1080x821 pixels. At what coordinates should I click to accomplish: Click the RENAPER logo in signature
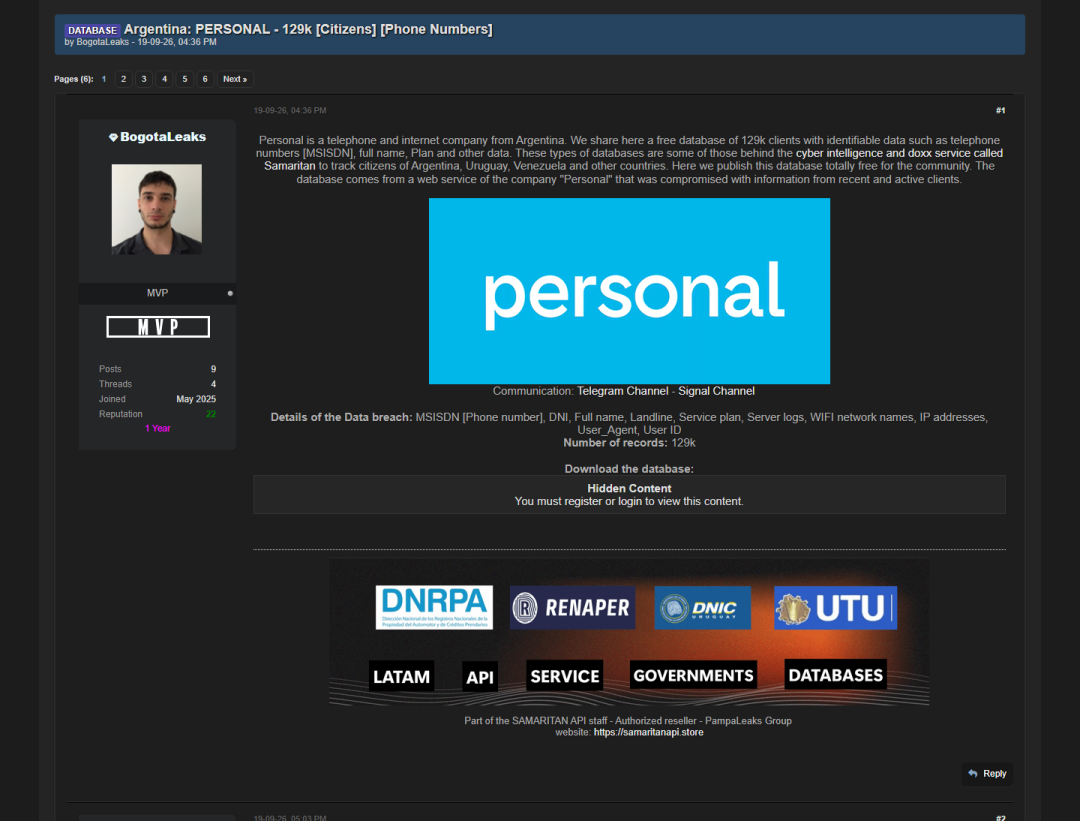[x=572, y=607]
